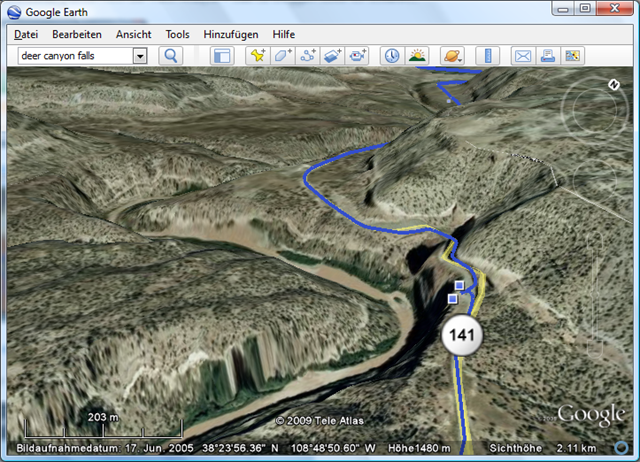This screenshot has height=462, width=640.
Task: Open the Datei menu
Action: tap(26, 34)
